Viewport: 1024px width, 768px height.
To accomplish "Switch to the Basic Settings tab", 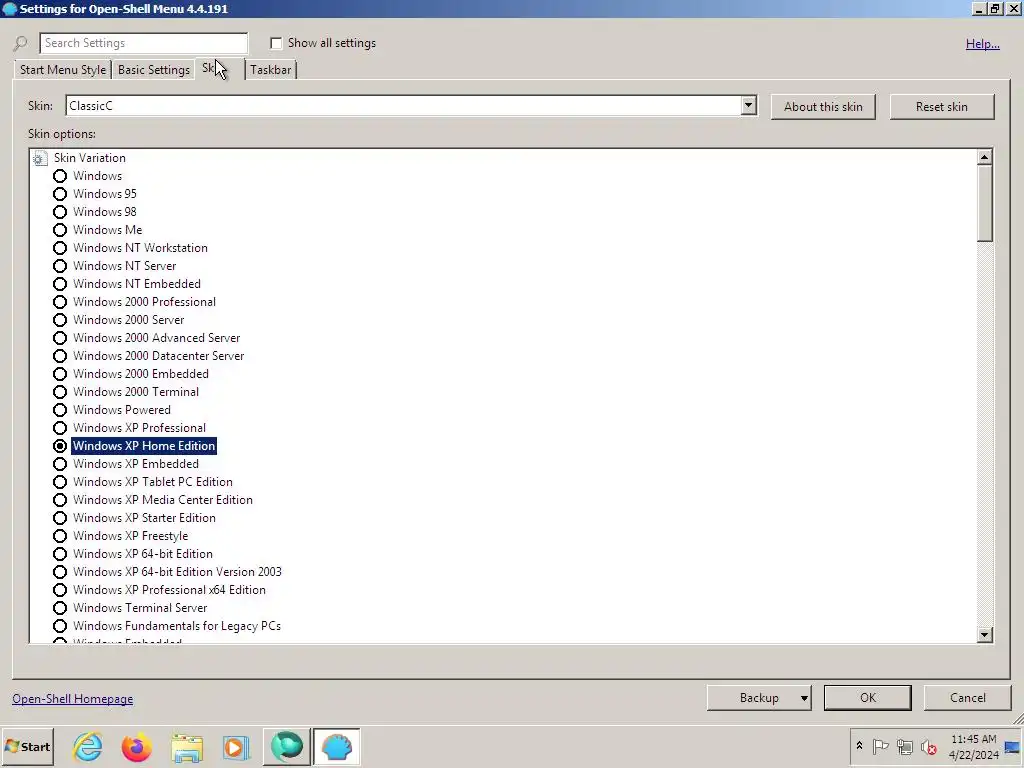I will [153, 70].
